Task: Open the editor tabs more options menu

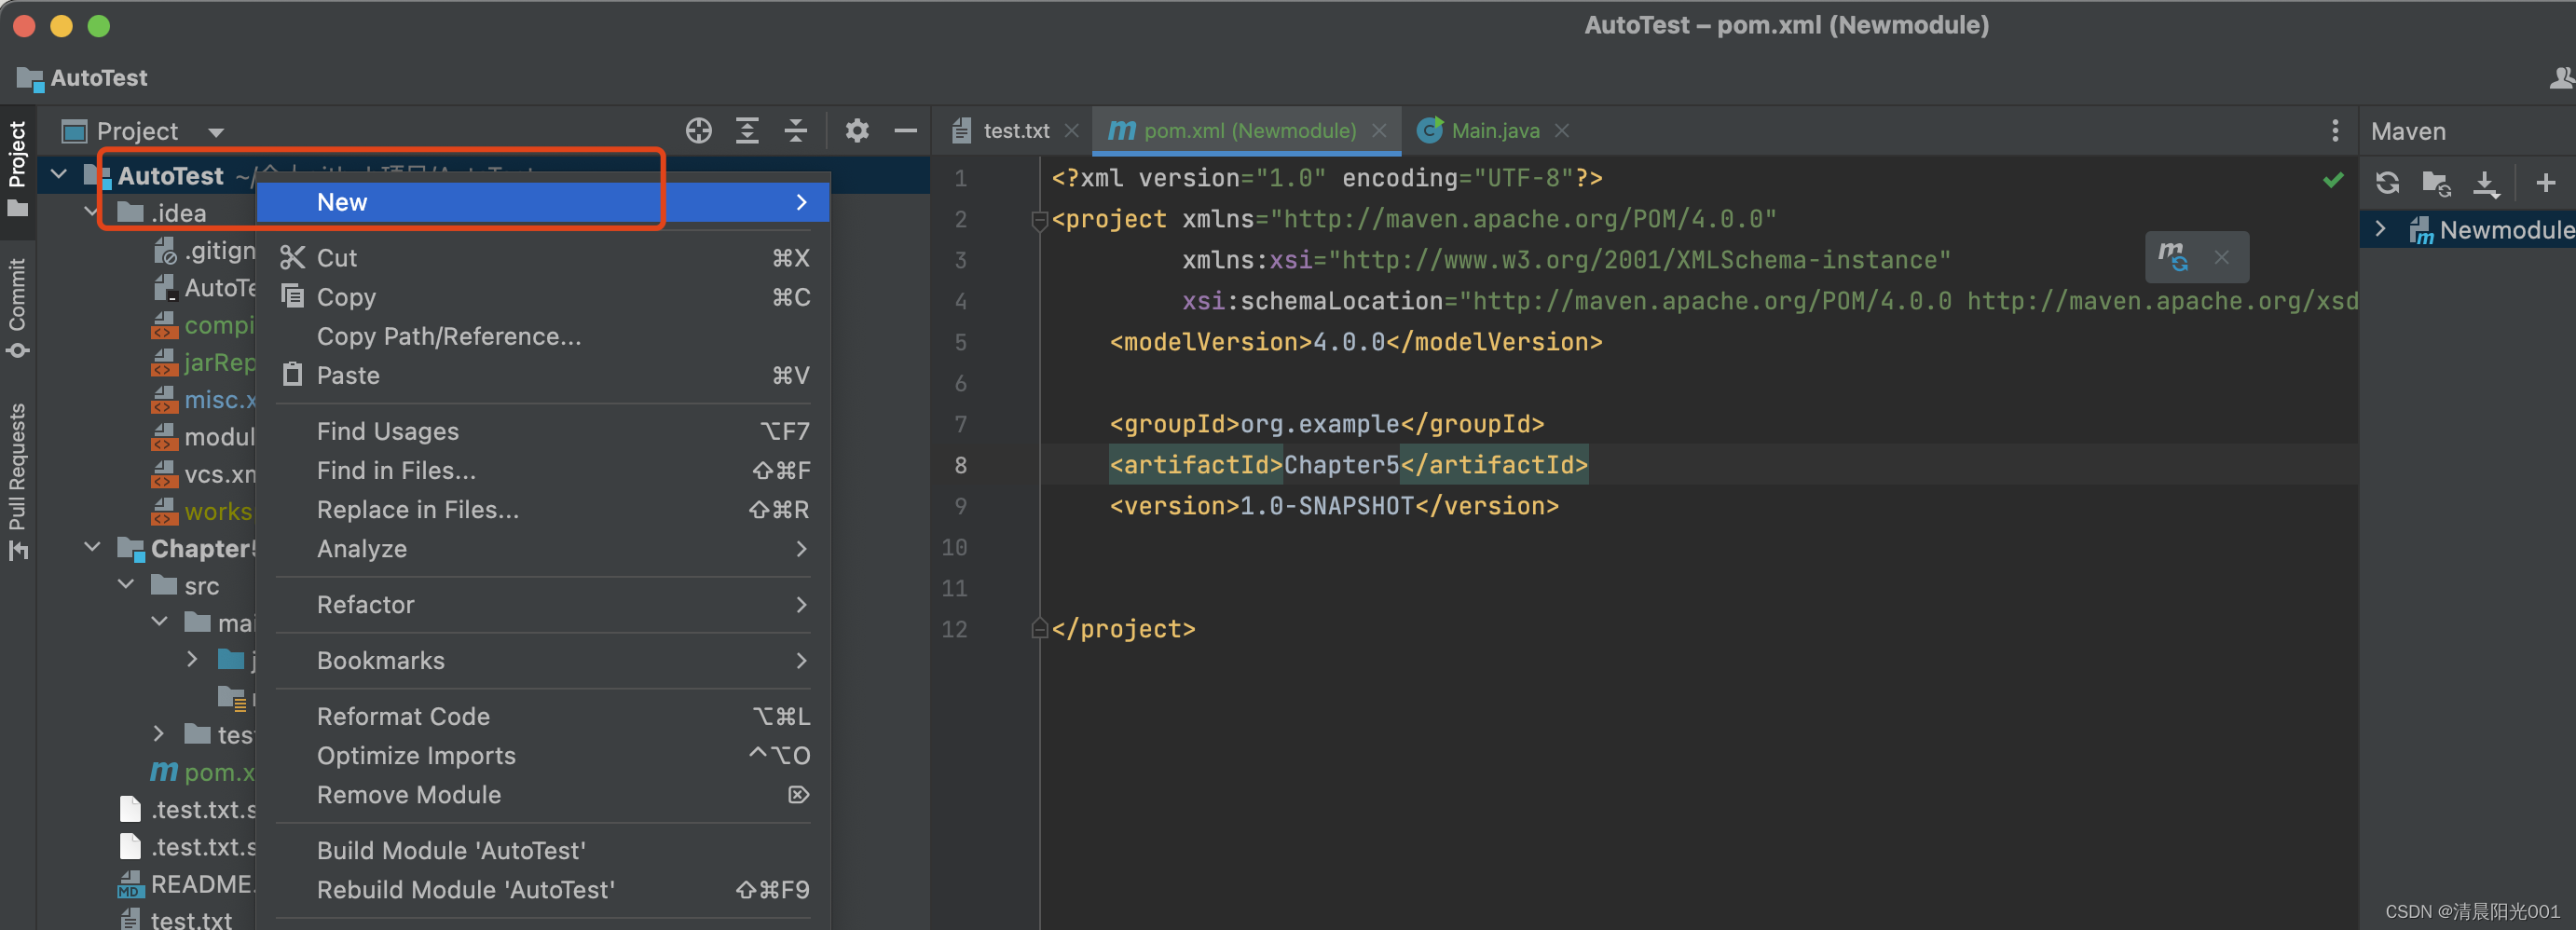Action: pos(2334,131)
